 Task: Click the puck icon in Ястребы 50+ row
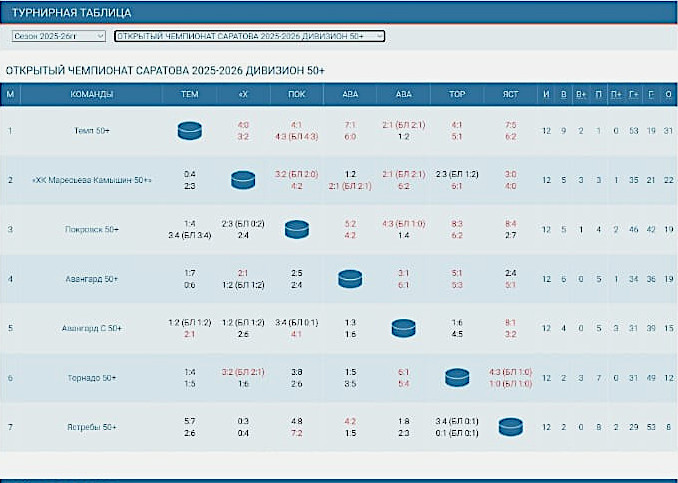(510, 427)
